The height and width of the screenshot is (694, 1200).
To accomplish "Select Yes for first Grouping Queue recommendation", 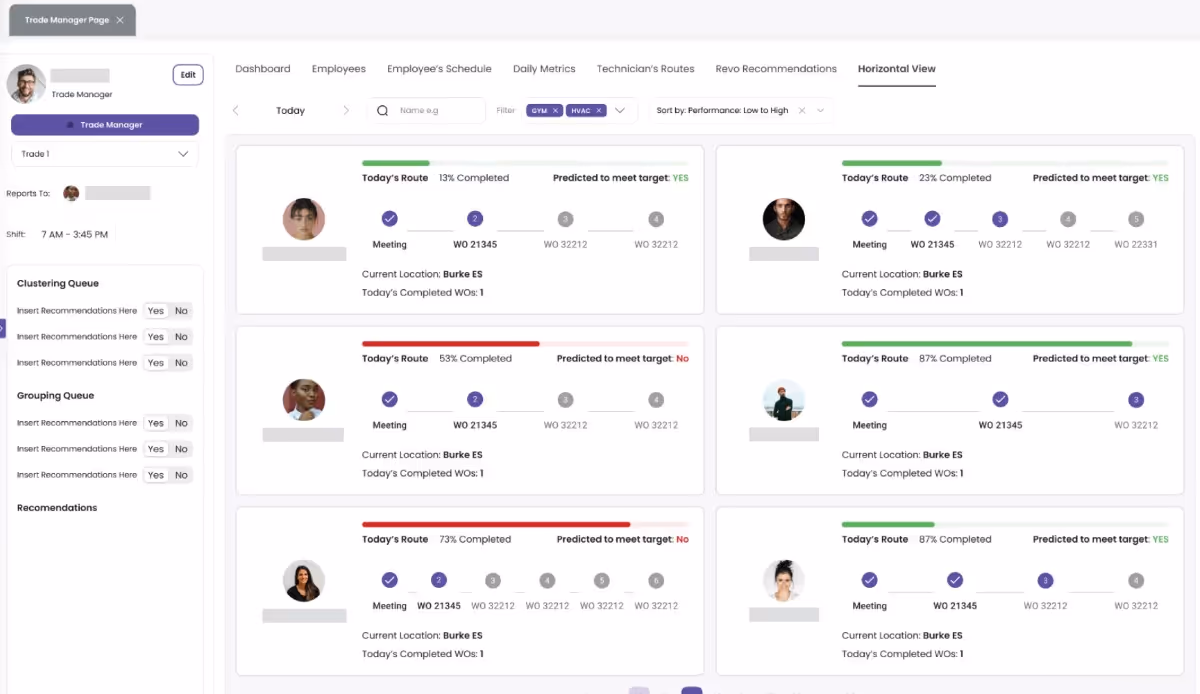I will click(156, 423).
